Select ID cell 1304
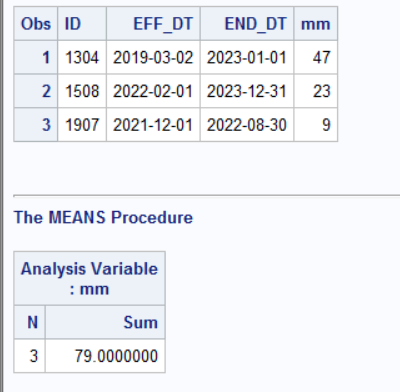 [82, 57]
